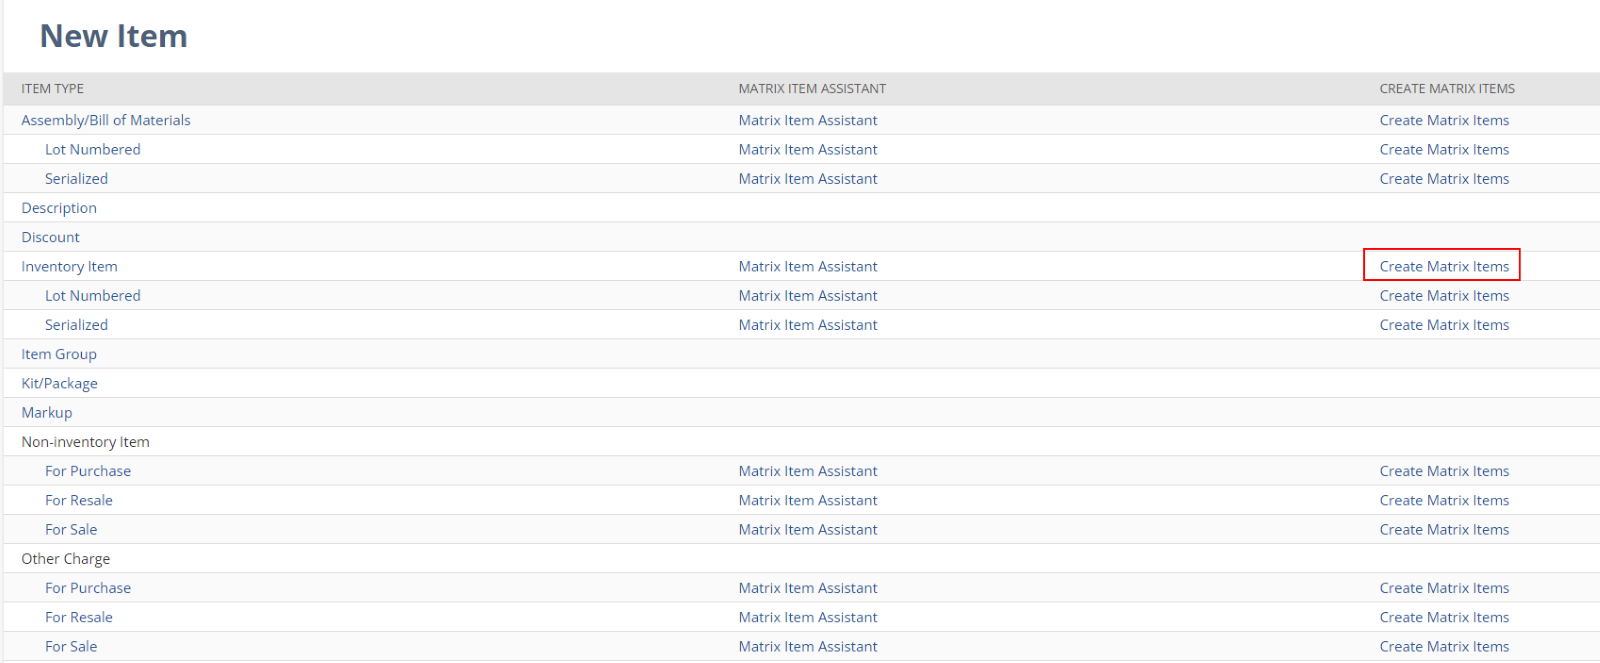Select Serialized under Assembly/Bill of Materials
Image resolution: width=1600 pixels, height=663 pixels.
coord(76,179)
